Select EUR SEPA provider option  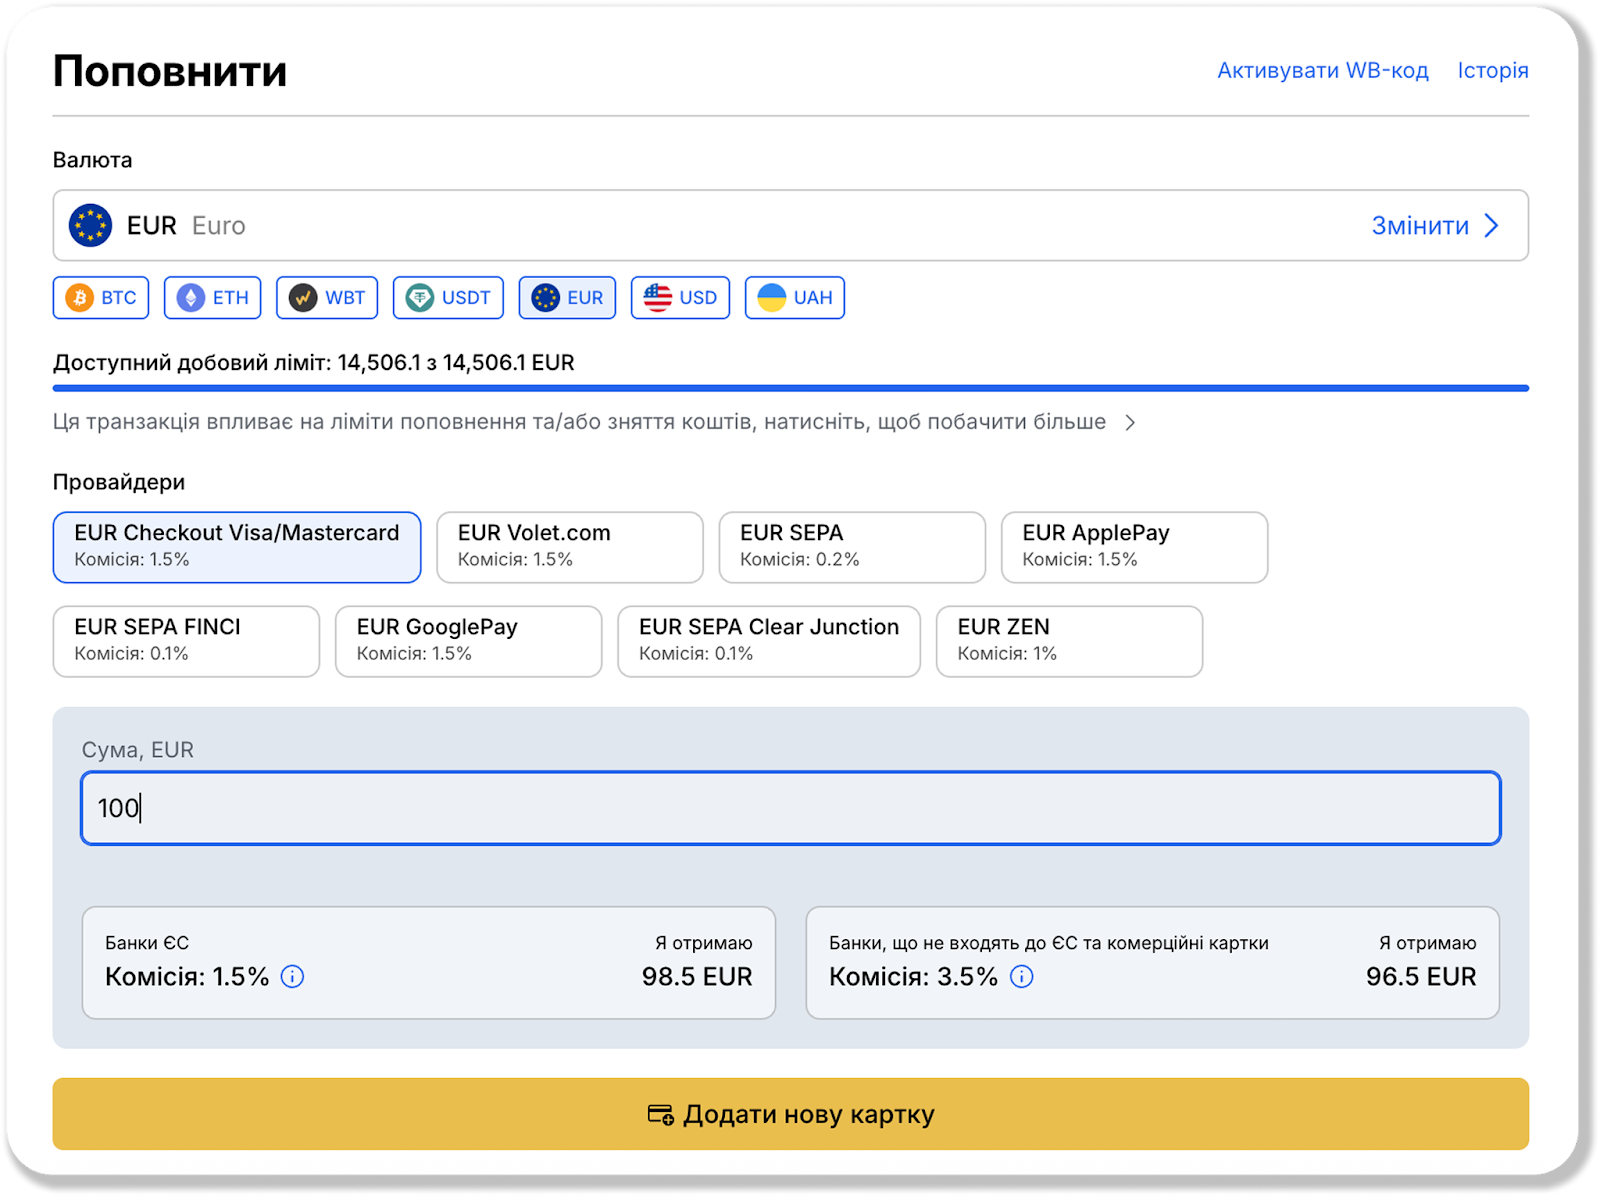pos(852,547)
